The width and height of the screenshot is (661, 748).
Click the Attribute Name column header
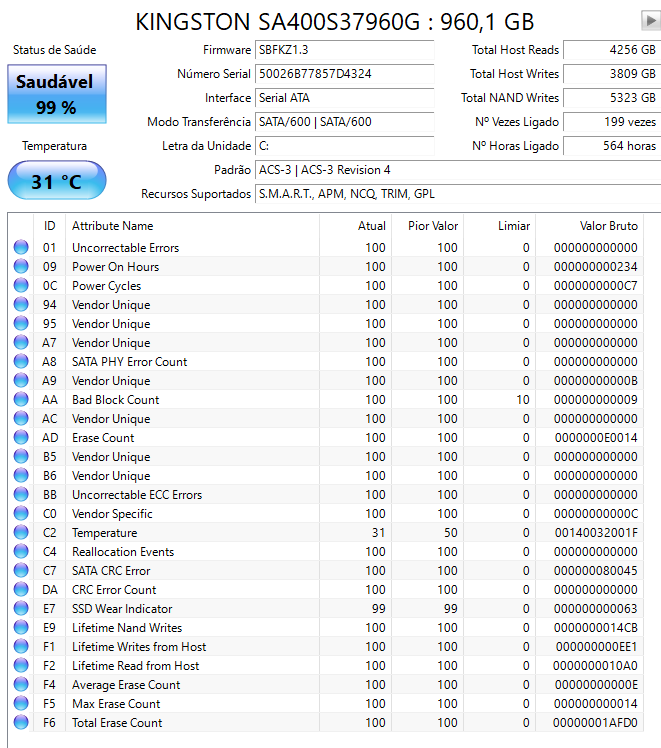click(x=192, y=226)
